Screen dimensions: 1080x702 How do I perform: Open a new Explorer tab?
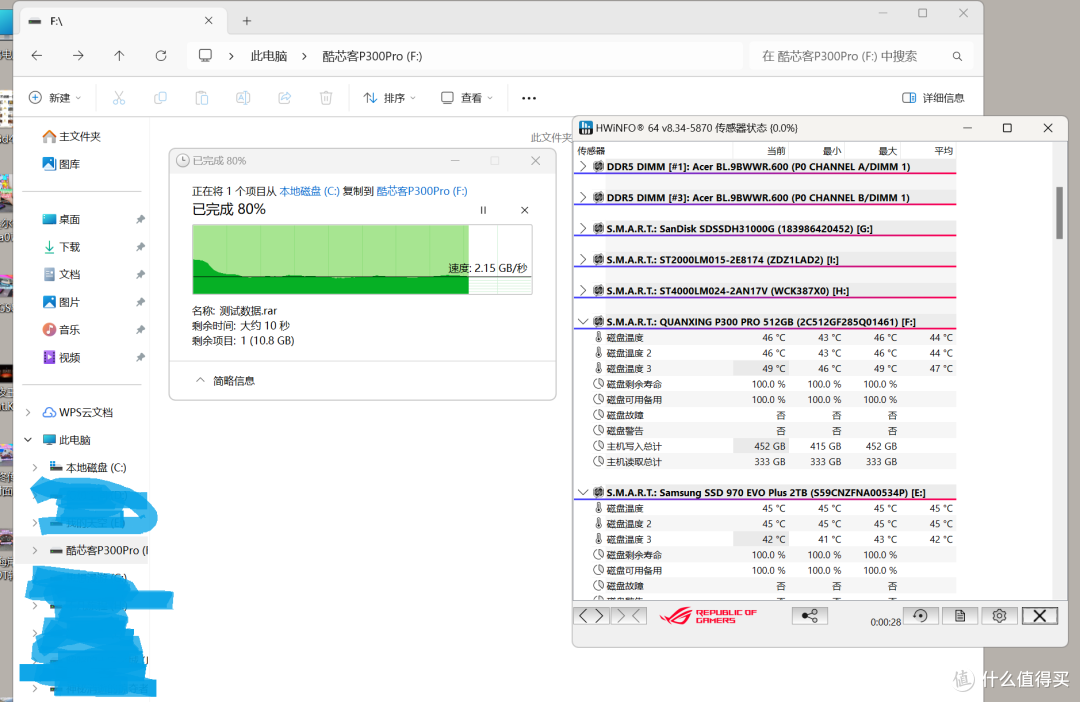tap(247, 21)
